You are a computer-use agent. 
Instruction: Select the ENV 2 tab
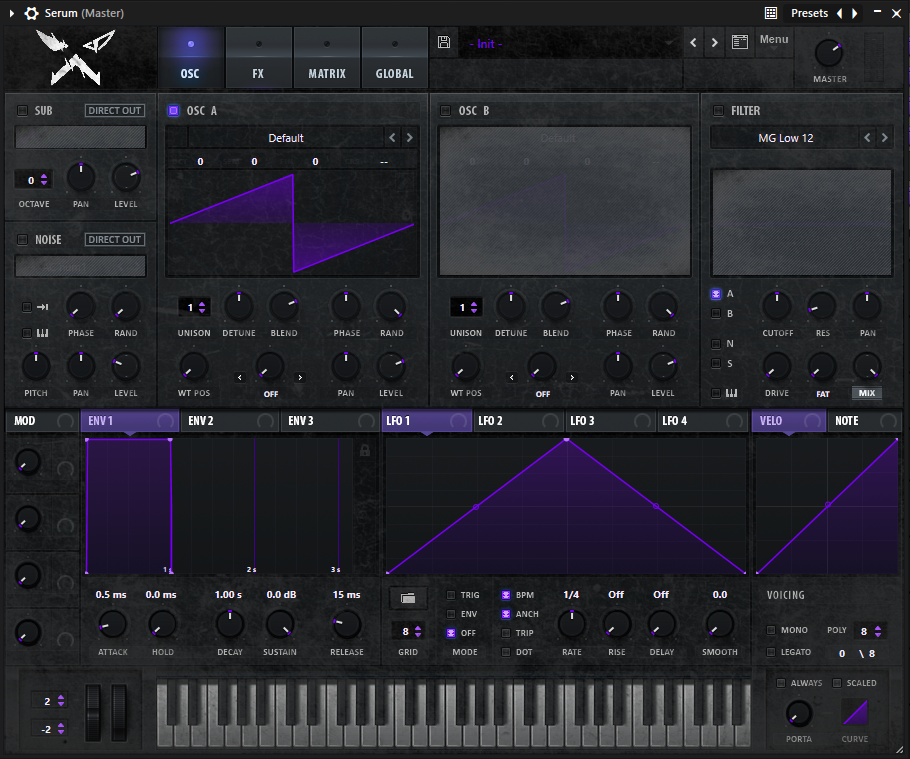(229, 421)
